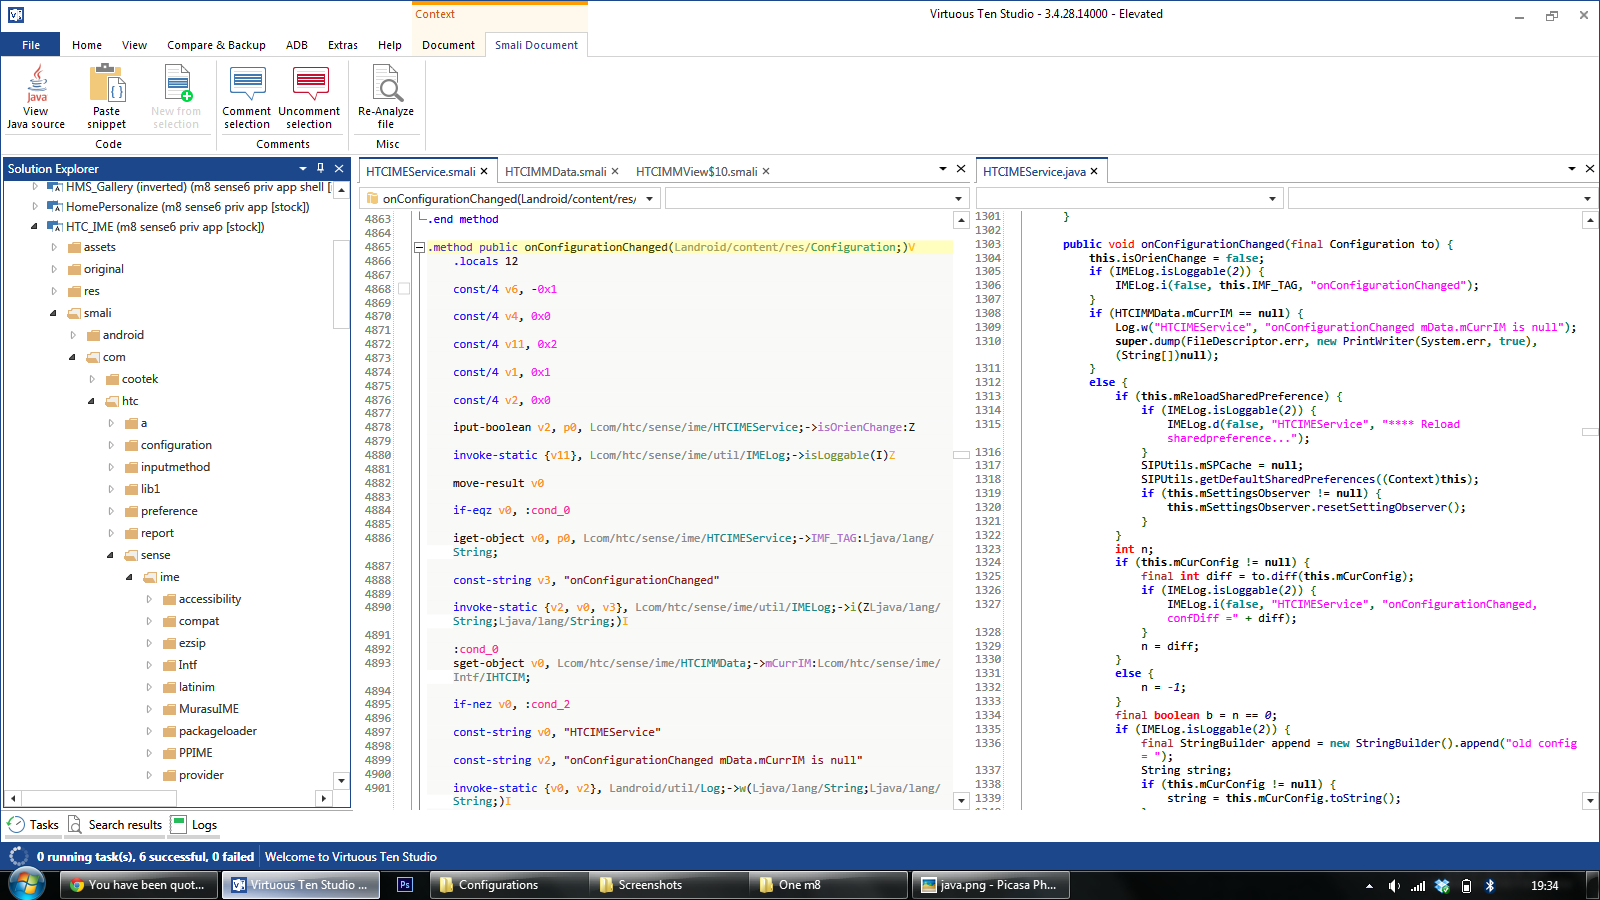The width and height of the screenshot is (1600, 900).
Task: Collapse the .method onConfigurationChanged code fold
Action: click(x=419, y=248)
